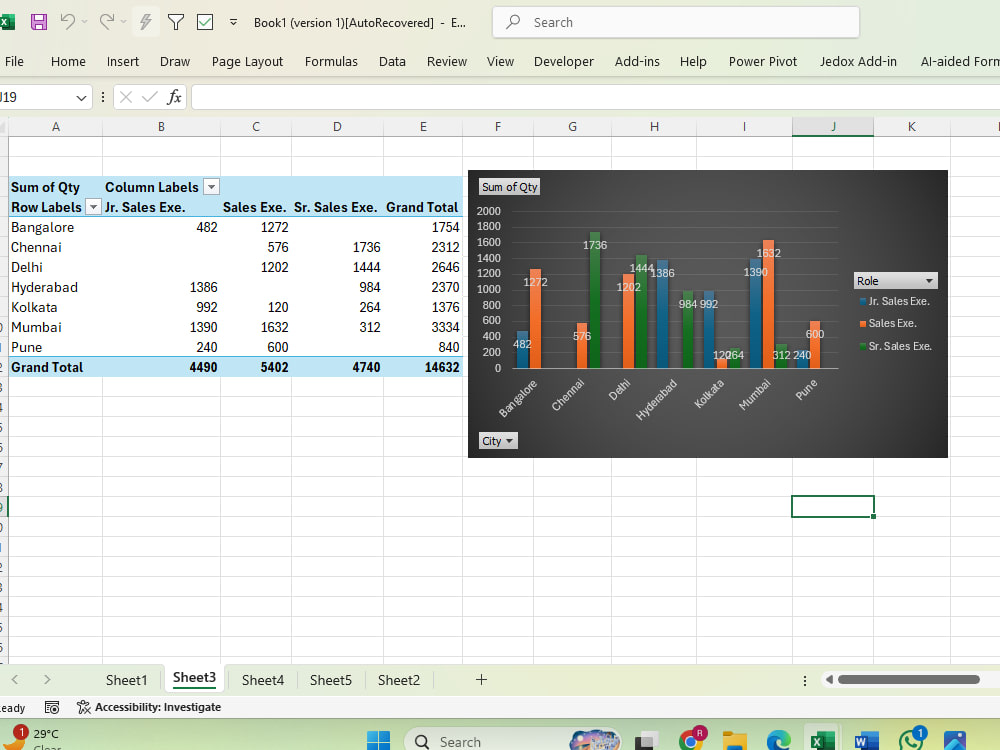1000x750 pixels.
Task: Open Microsoft Edge from the taskbar
Action: 779,741
